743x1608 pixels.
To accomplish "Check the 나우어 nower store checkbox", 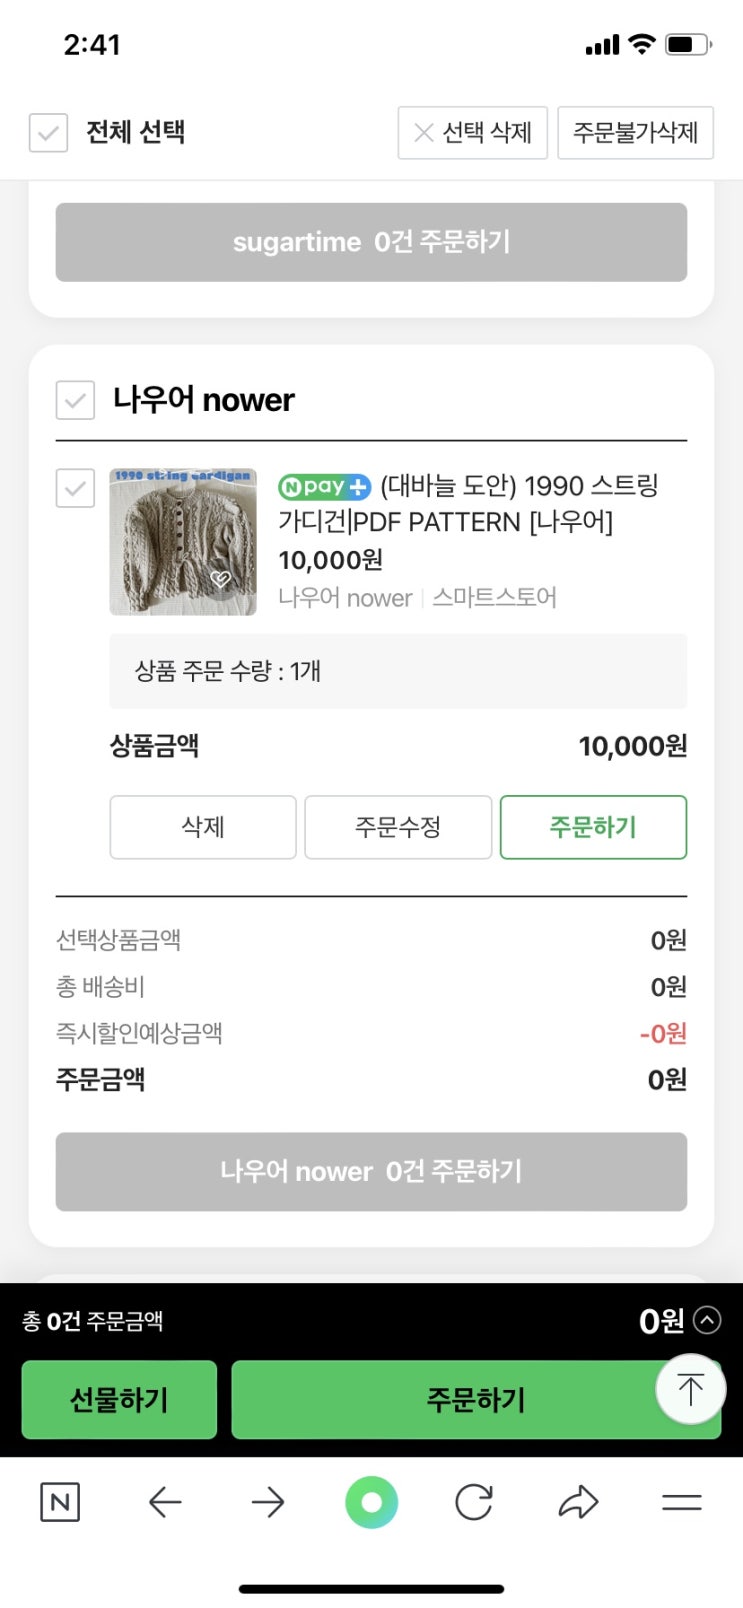I will coord(75,400).
